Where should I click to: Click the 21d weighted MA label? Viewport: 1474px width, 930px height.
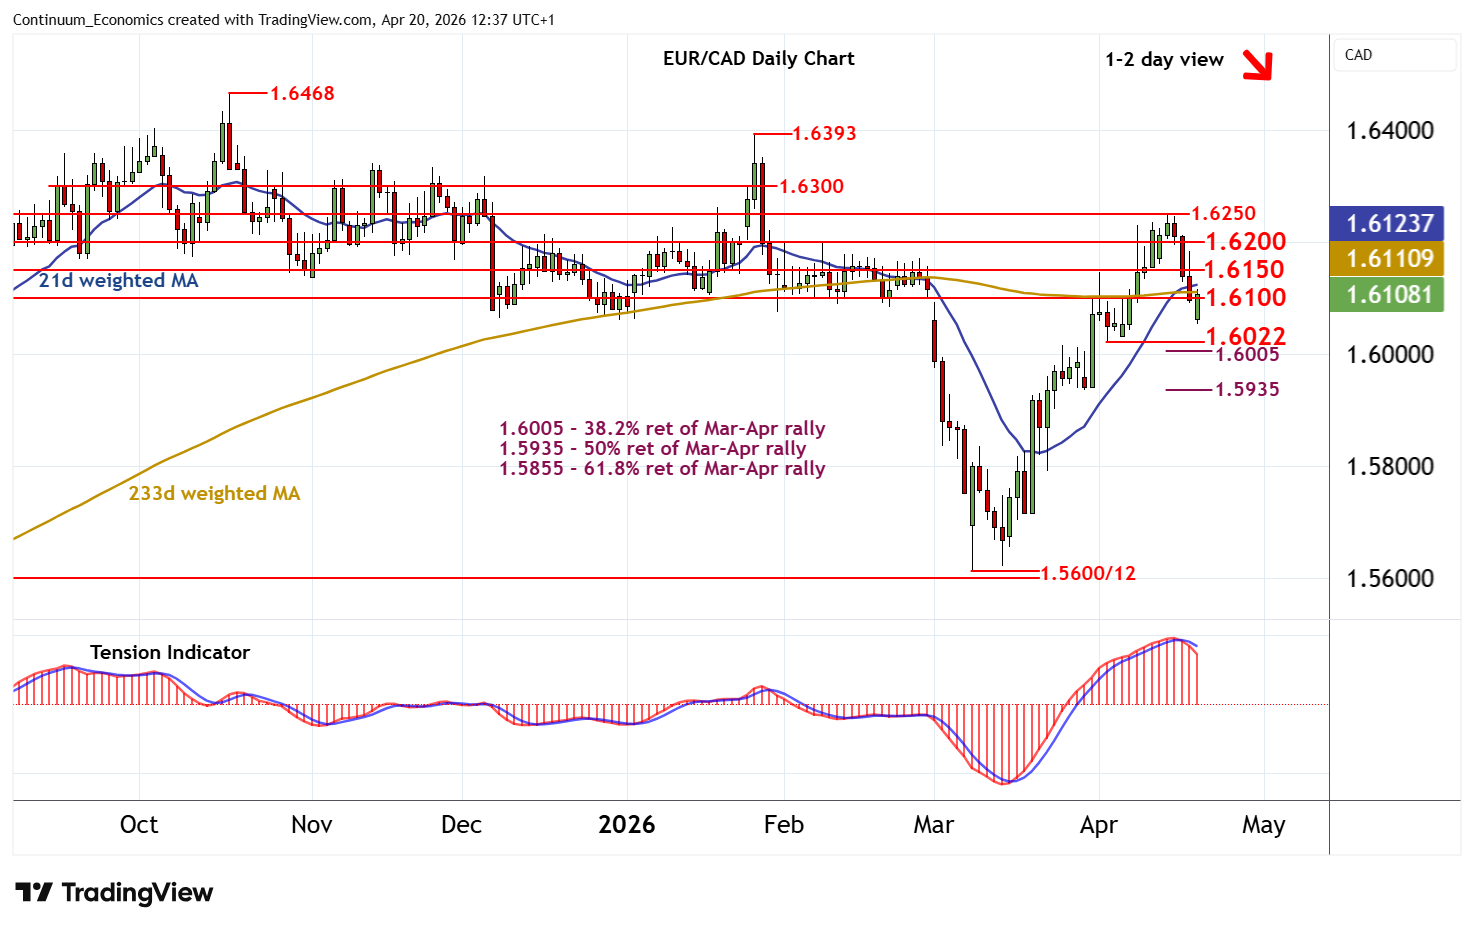118,281
